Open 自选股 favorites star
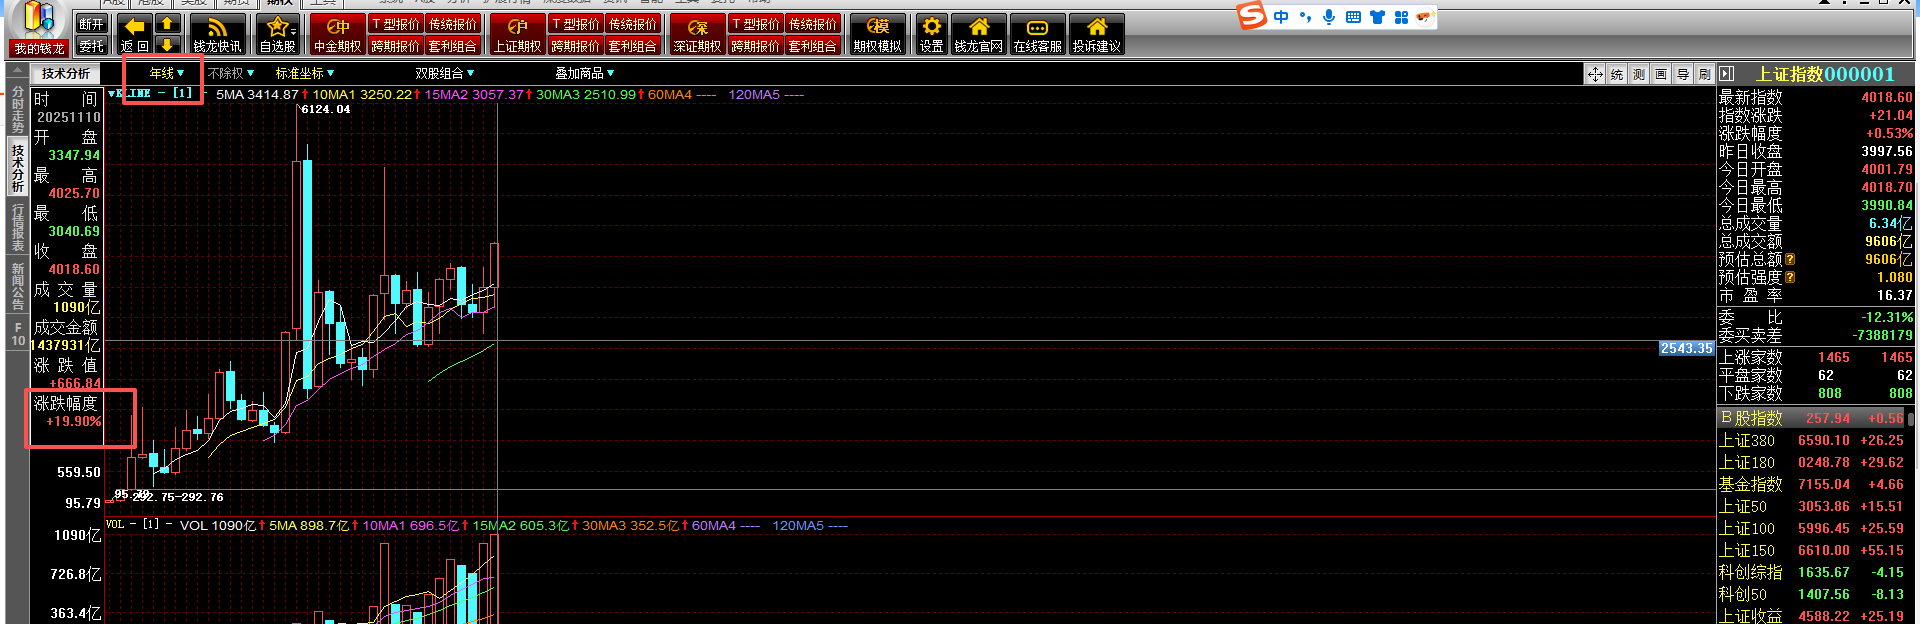The height and width of the screenshot is (624, 1920). tap(277, 34)
